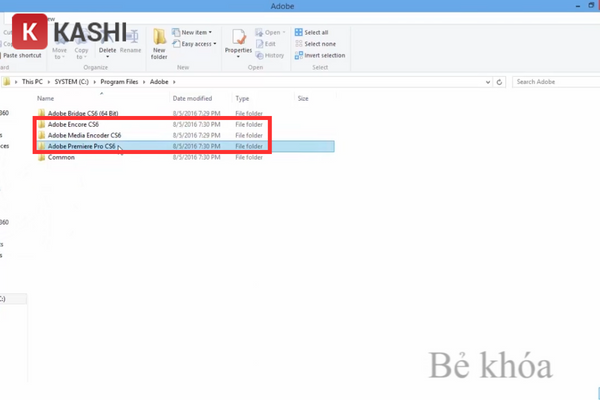The image size is (600, 400).
Task: Click Adobe in the breadcrumb path
Action: [x=159, y=82]
